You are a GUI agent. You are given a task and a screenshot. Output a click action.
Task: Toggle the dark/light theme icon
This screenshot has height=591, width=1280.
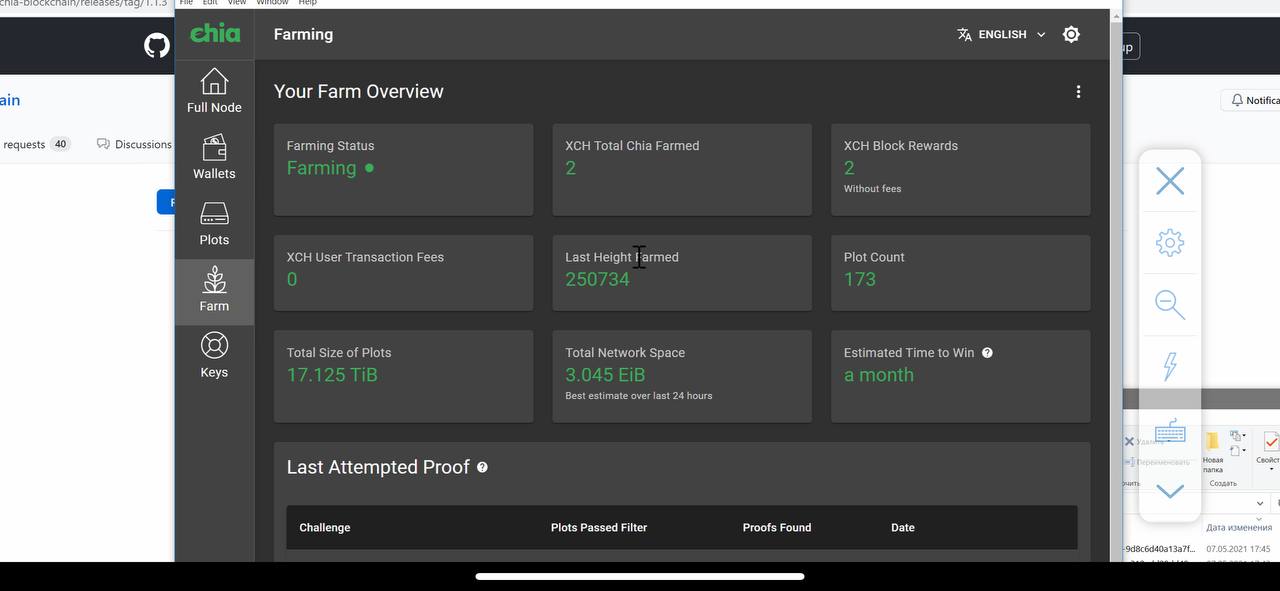[1071, 34]
